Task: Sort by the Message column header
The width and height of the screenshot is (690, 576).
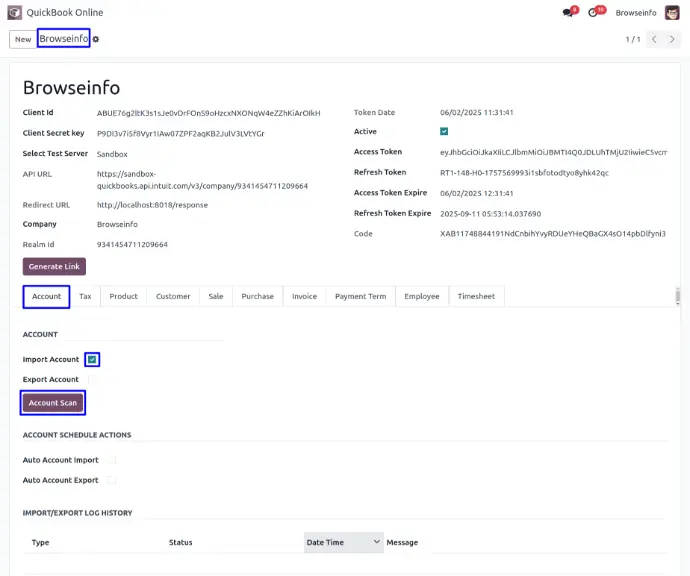Action: point(402,542)
